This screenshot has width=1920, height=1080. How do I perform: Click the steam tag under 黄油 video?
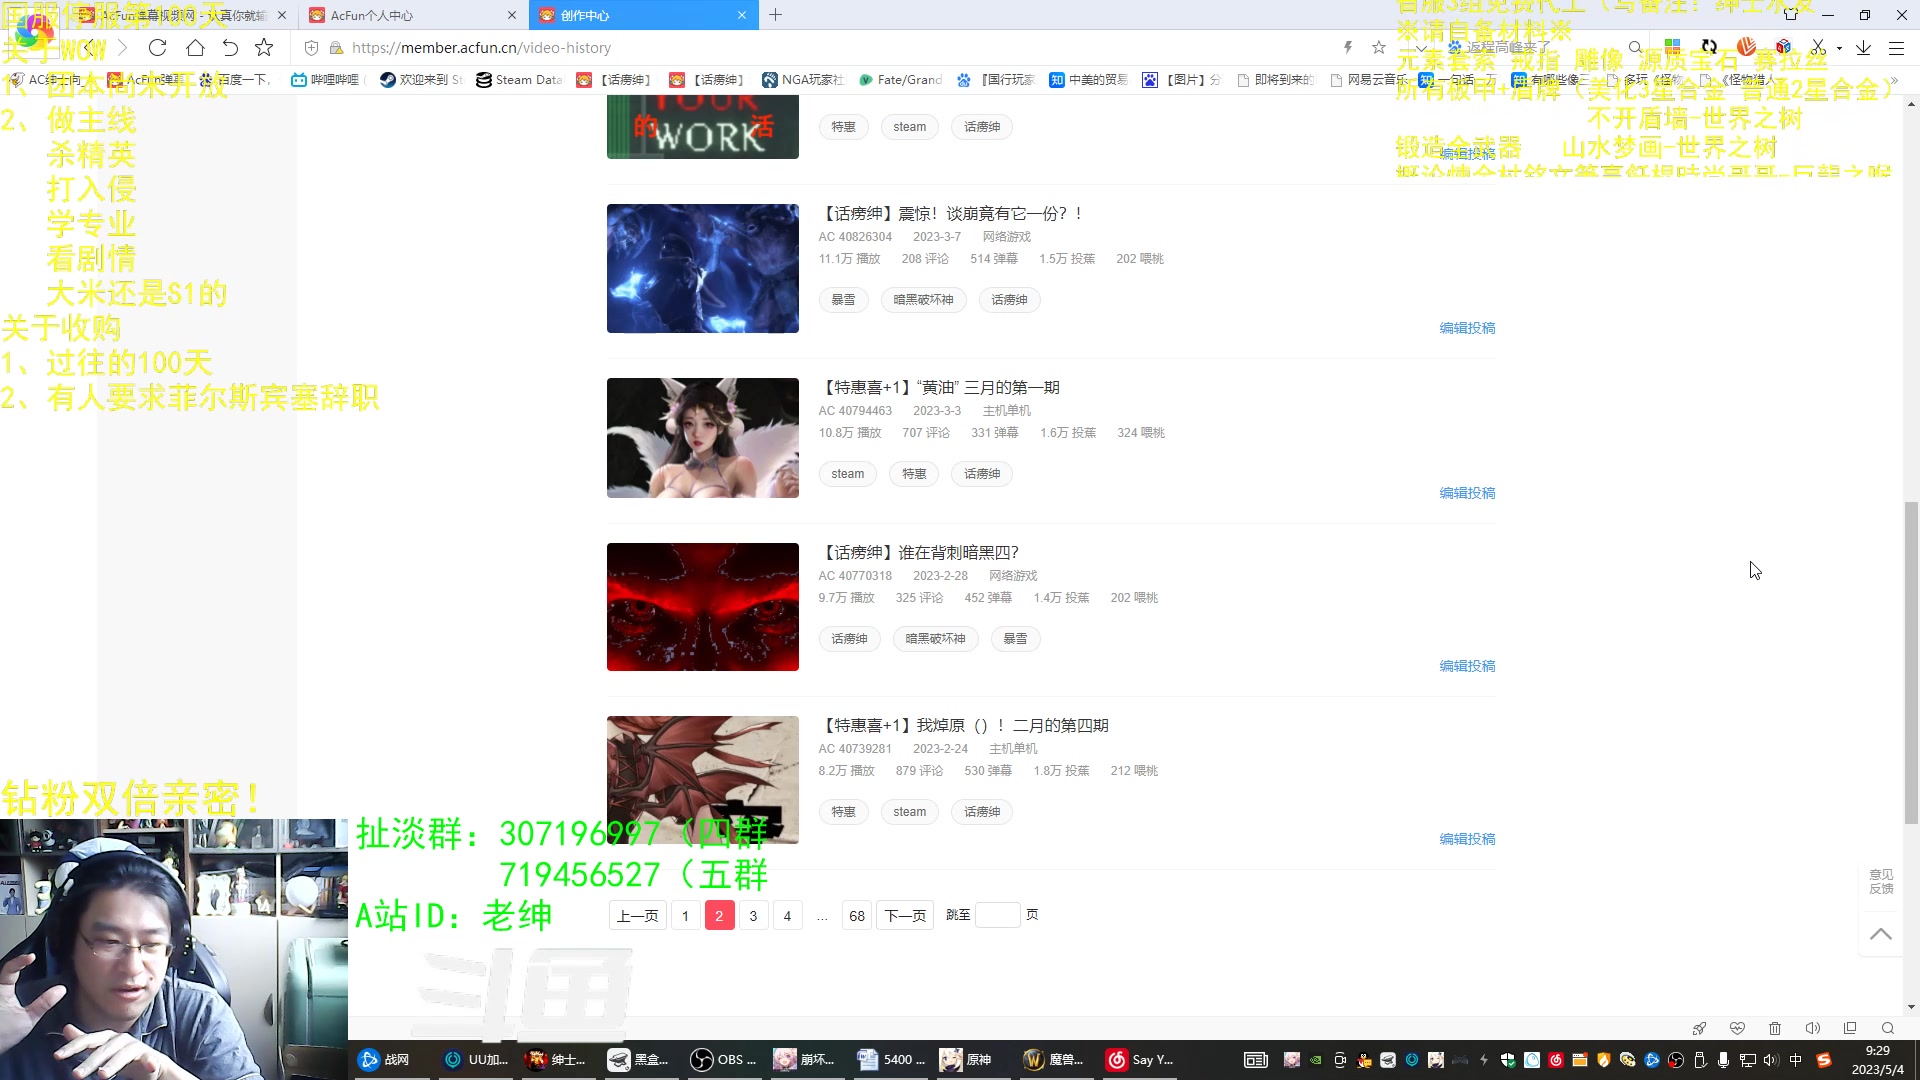click(847, 474)
